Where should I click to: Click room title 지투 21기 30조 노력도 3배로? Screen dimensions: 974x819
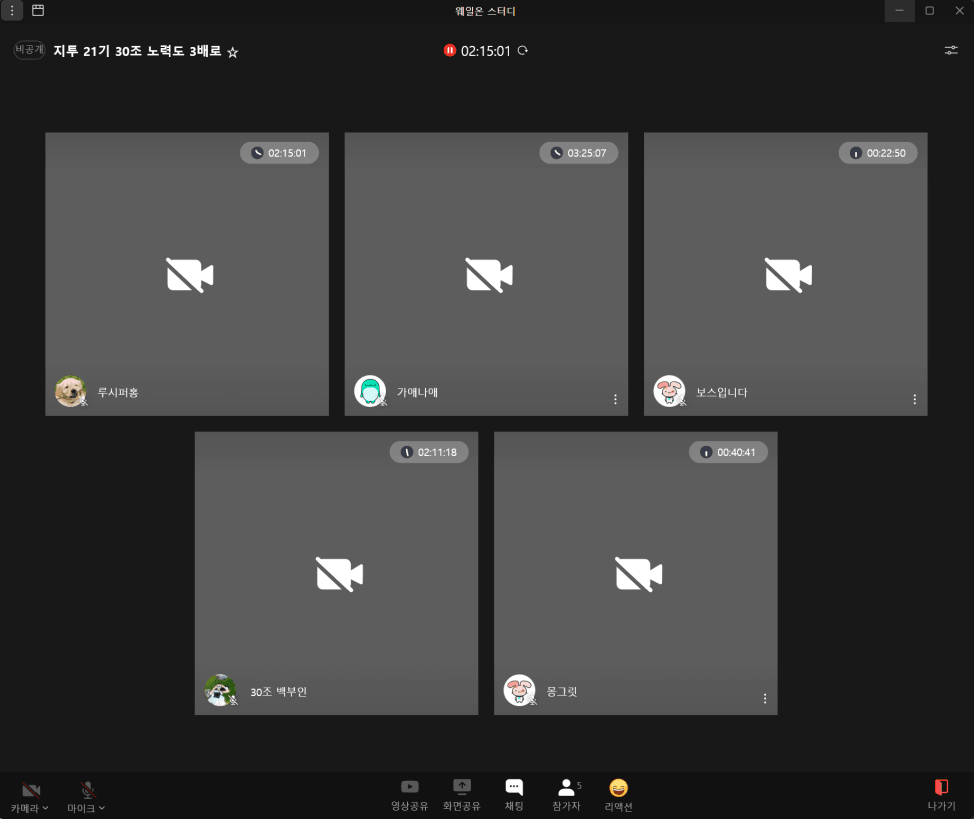click(137, 51)
